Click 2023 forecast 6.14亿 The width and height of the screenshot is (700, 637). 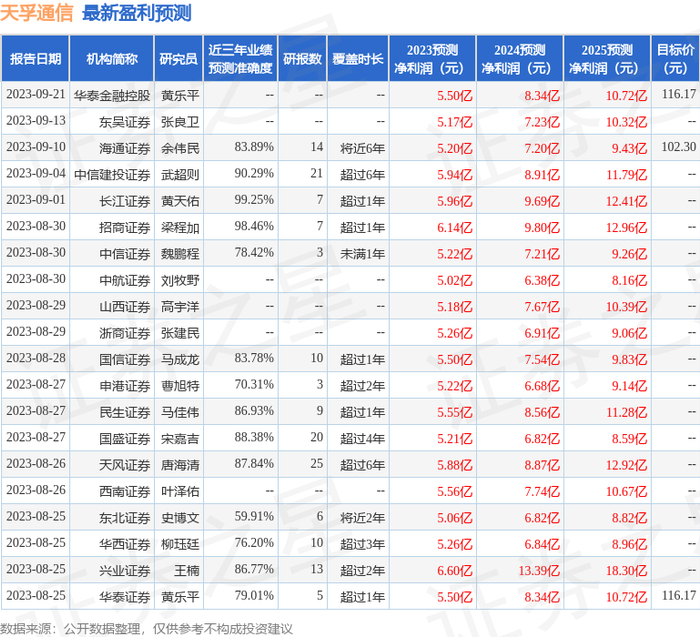click(x=454, y=227)
